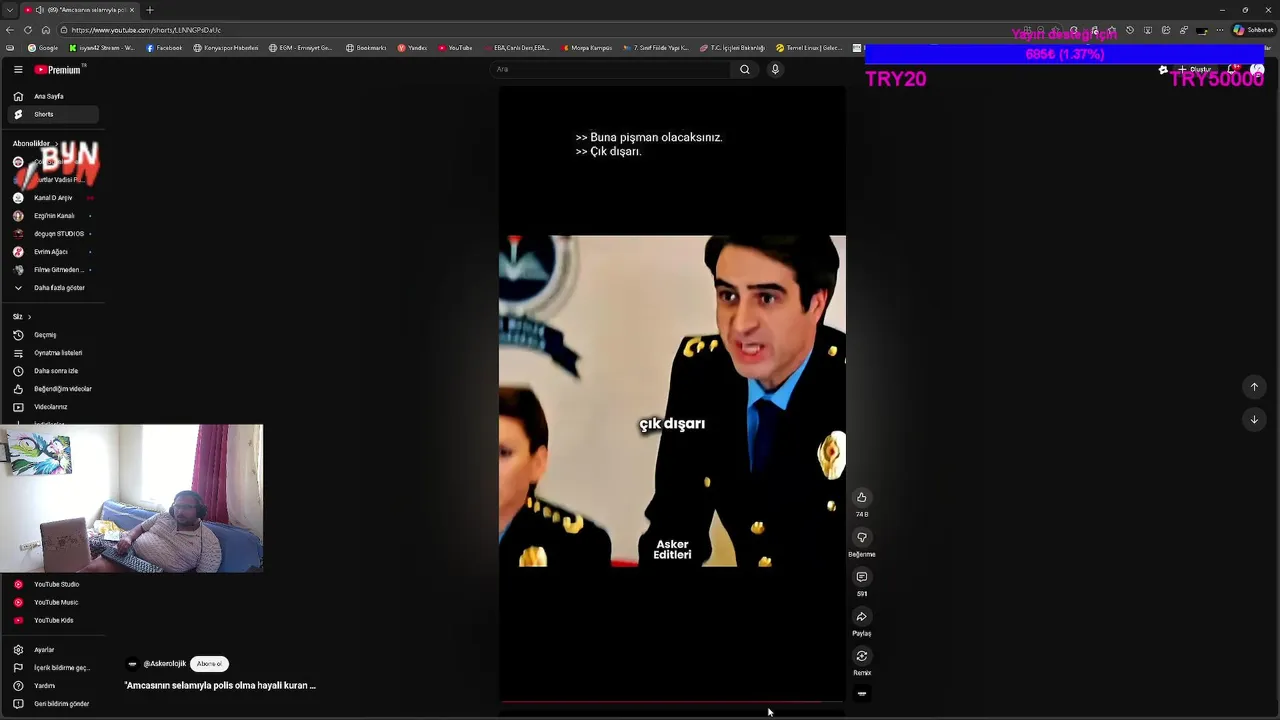Open YouTube bookmark in bookmarks bar
This screenshot has height=720, width=1280.
click(455, 48)
